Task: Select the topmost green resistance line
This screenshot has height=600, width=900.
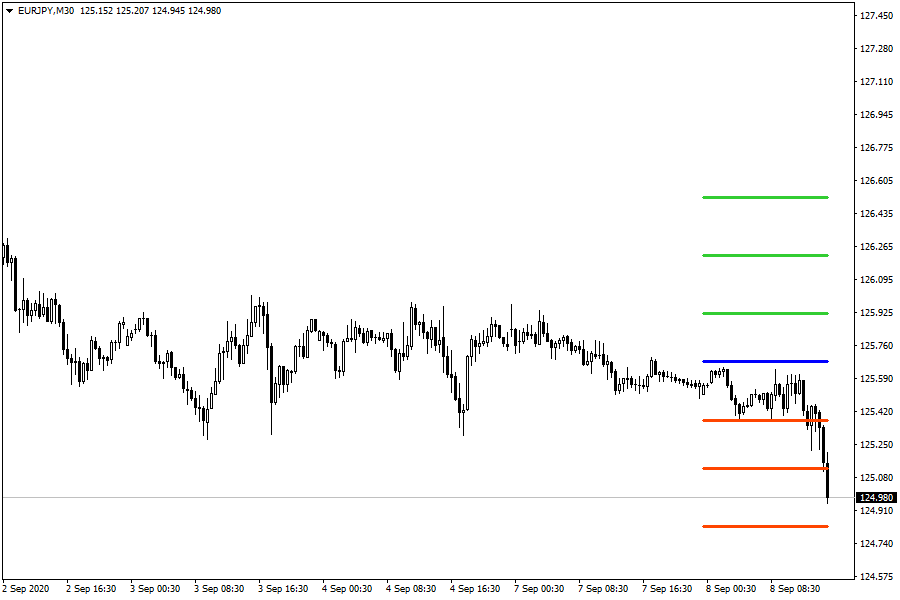Action: (x=765, y=197)
